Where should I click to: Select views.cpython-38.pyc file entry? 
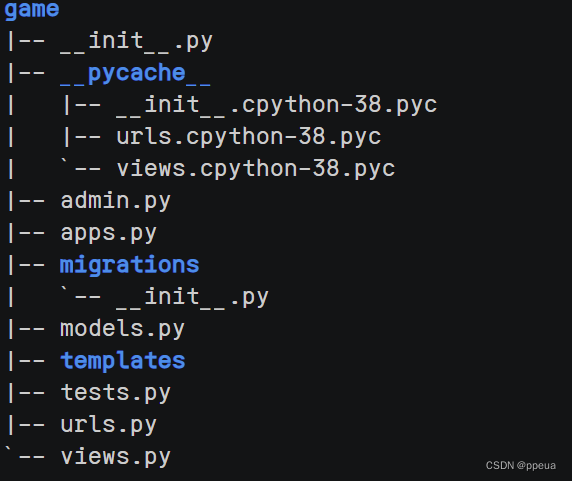(x=256, y=170)
